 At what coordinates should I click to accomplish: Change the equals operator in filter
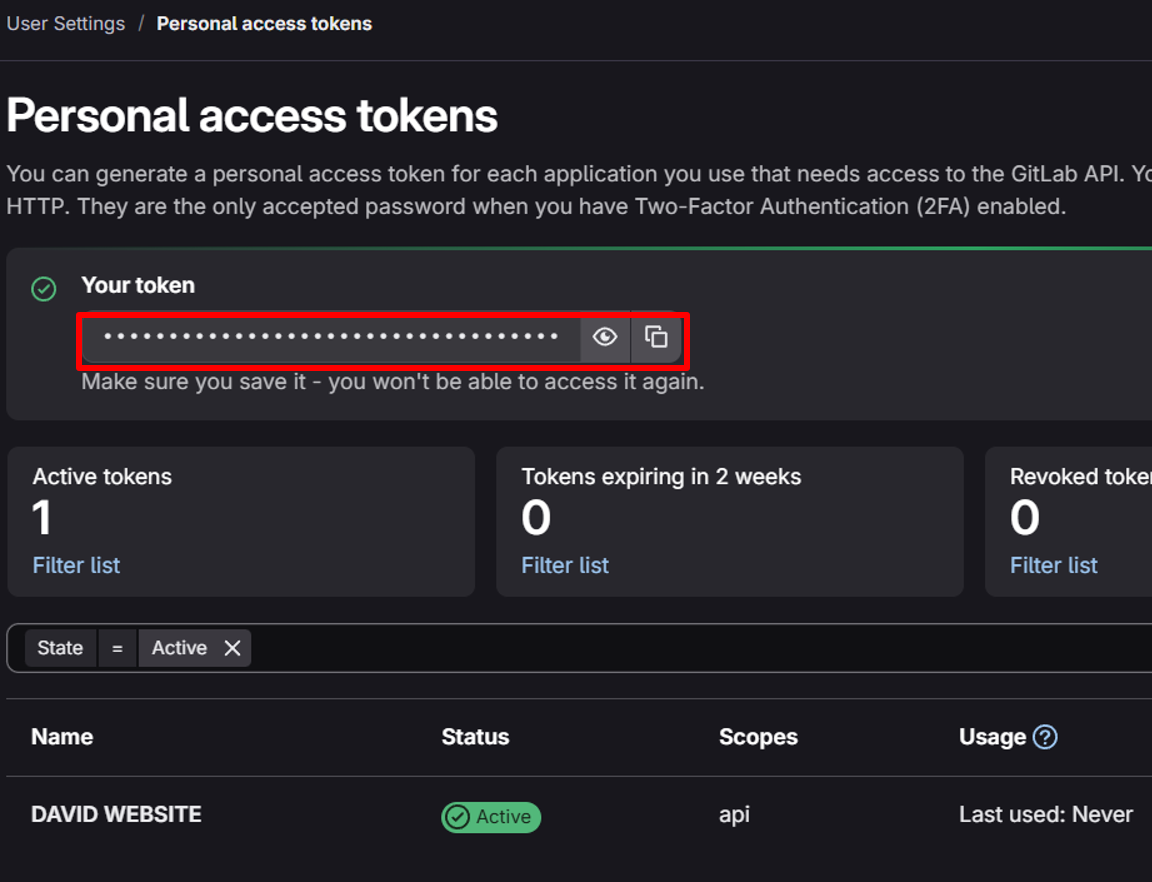pyautogui.click(x=117, y=648)
